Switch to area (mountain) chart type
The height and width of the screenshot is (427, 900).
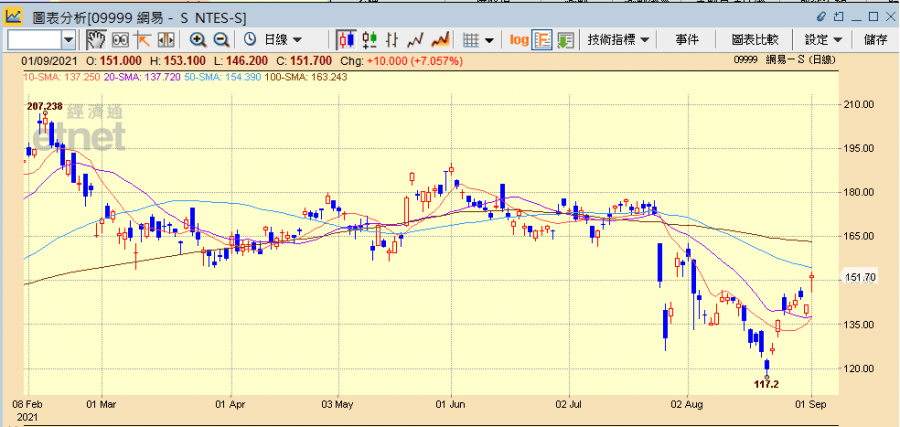coord(439,40)
